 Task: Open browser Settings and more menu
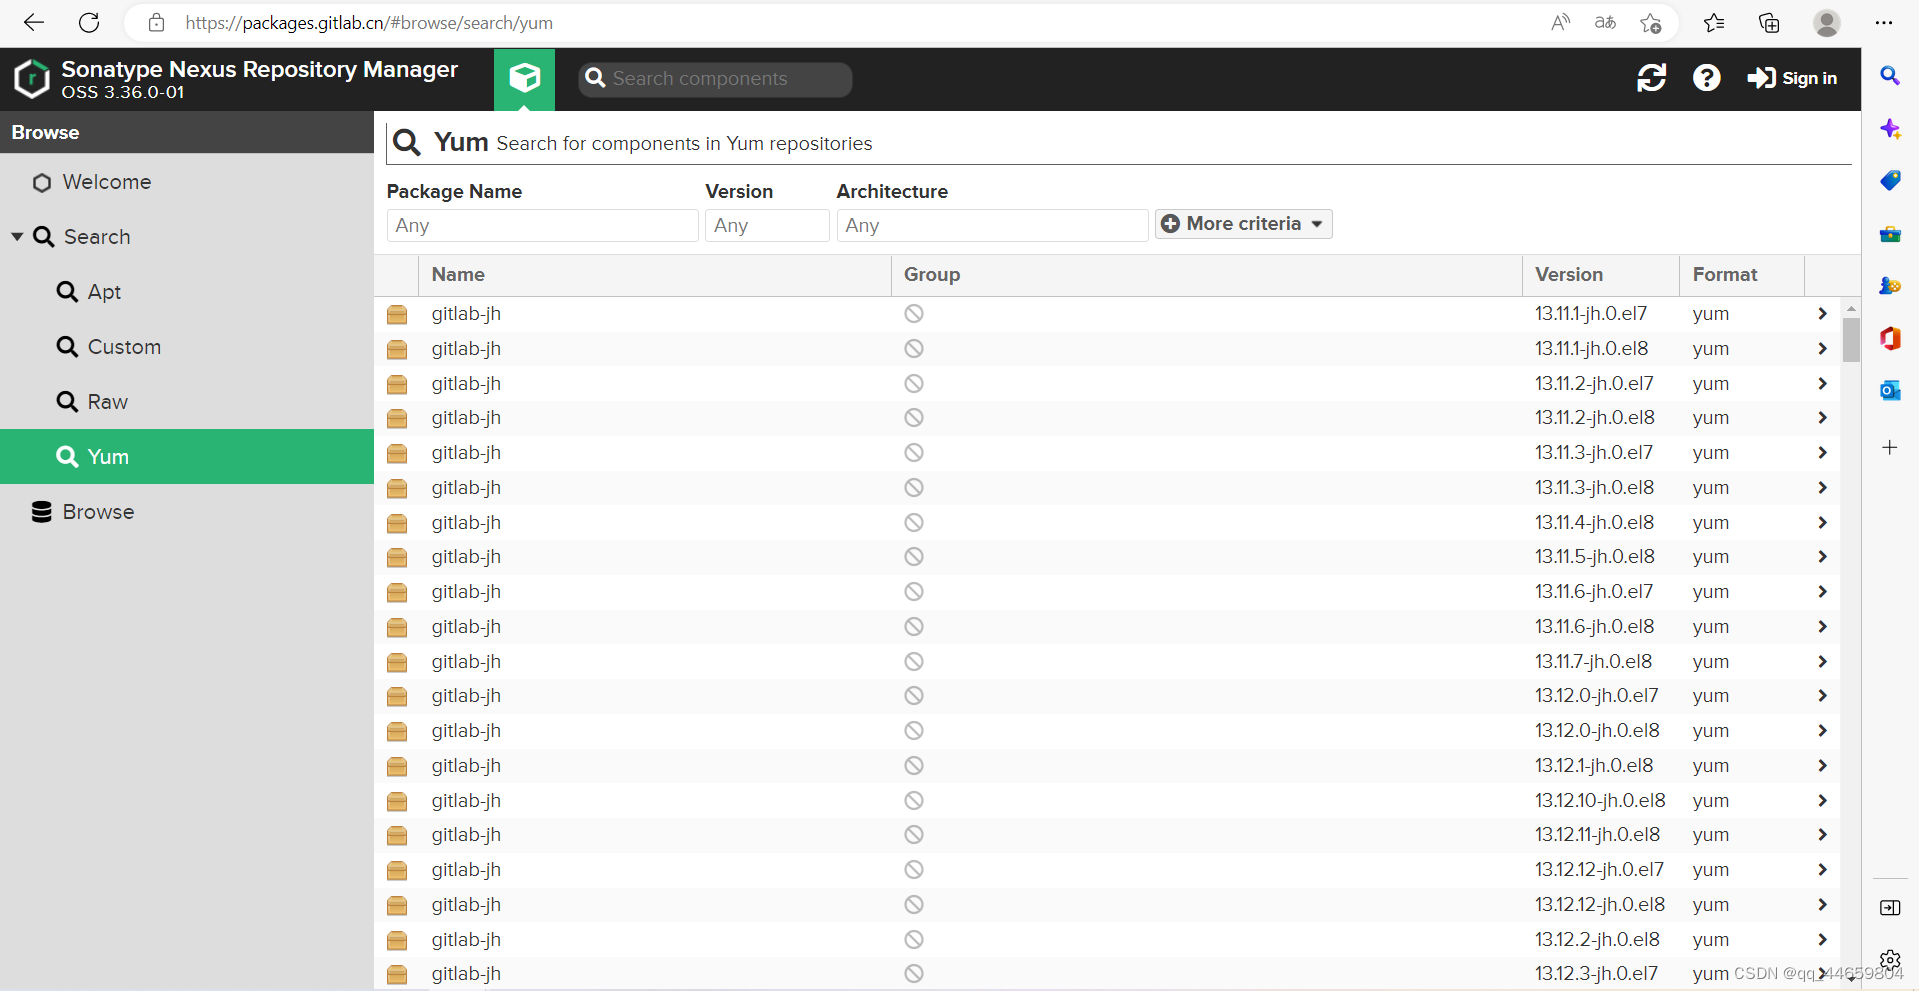1884,22
